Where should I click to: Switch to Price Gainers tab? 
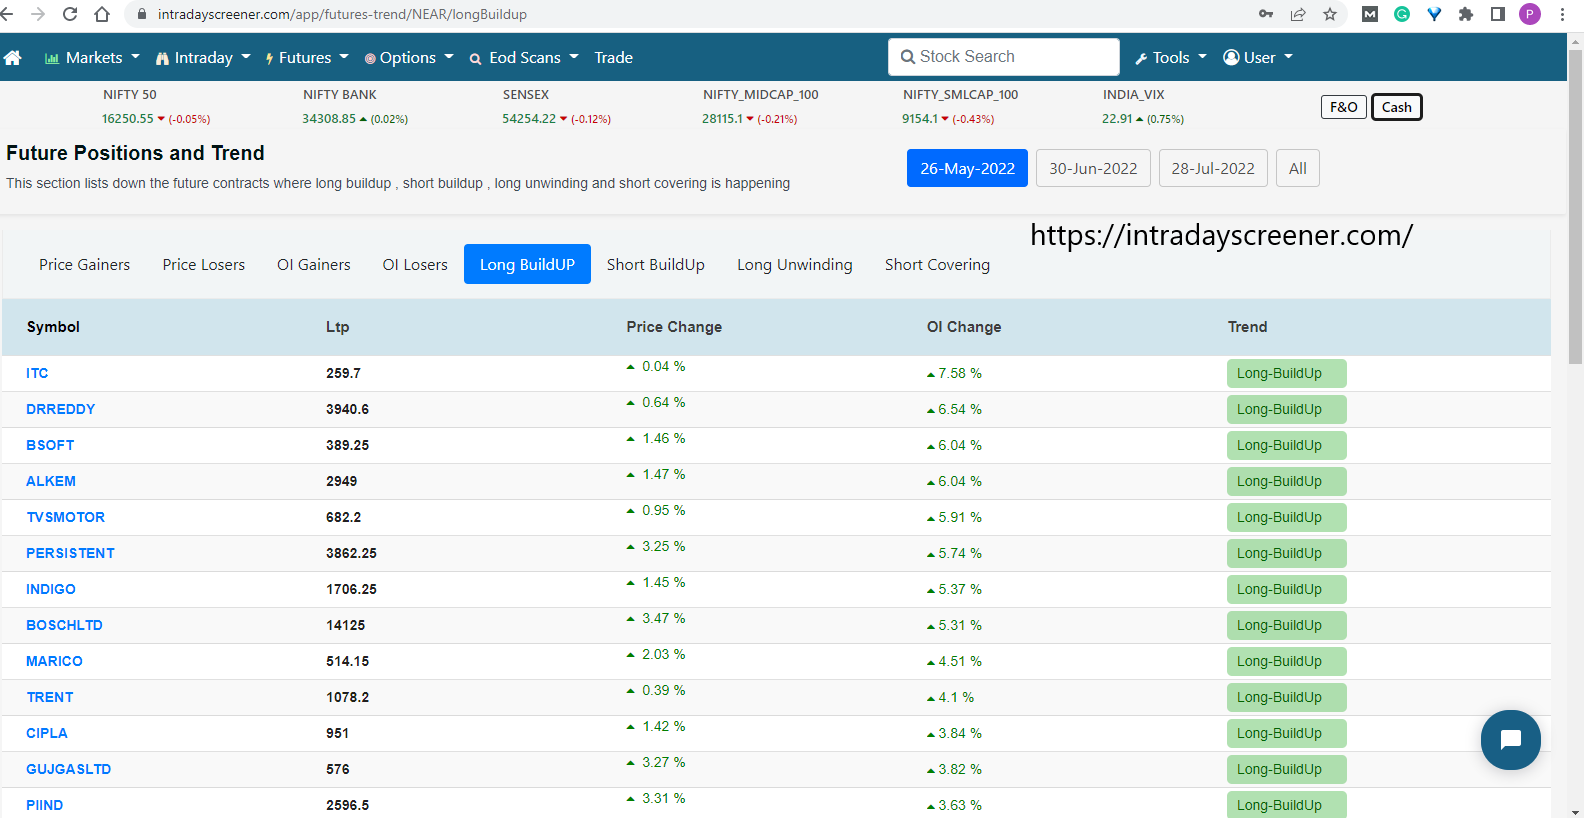[85, 264]
